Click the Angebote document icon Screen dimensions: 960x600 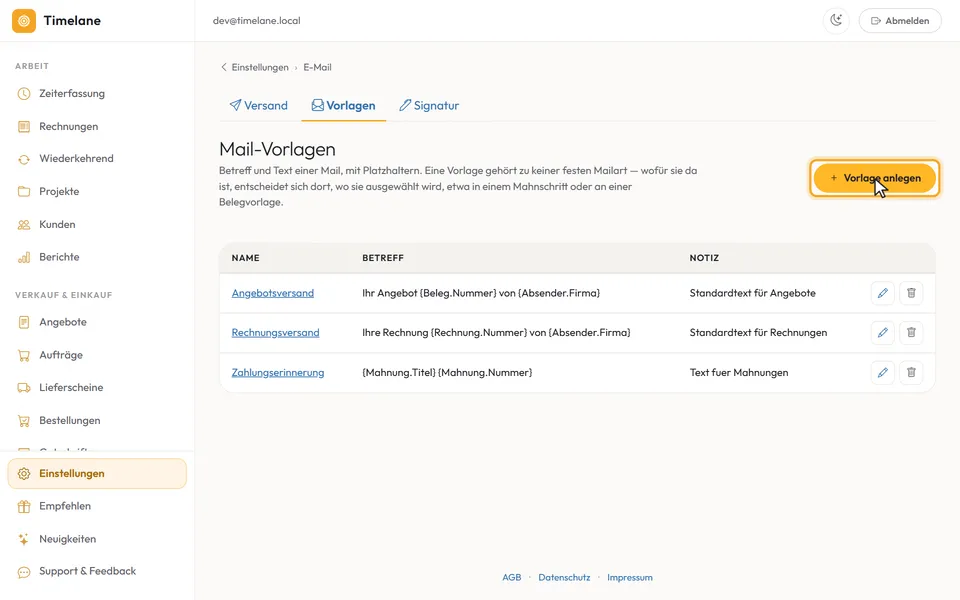pyautogui.click(x=24, y=322)
